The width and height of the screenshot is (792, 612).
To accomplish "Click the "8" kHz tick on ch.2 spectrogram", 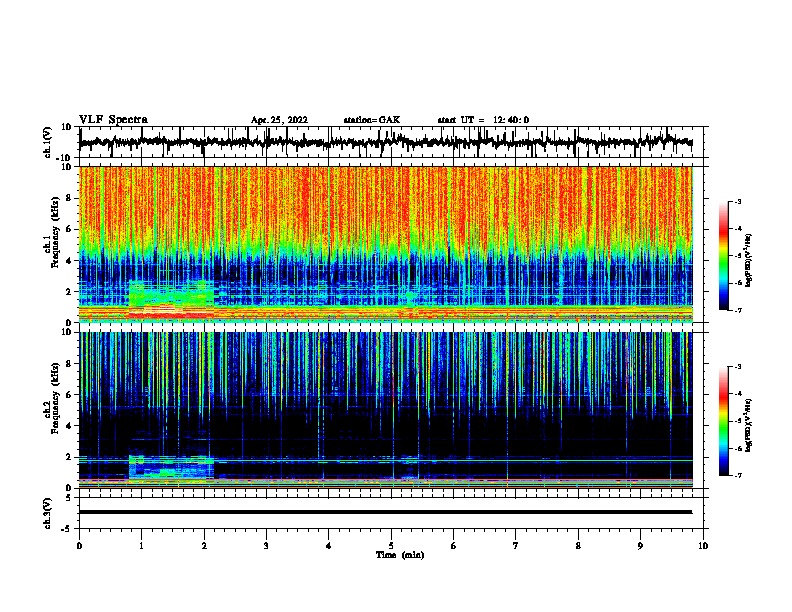I will click(69, 364).
